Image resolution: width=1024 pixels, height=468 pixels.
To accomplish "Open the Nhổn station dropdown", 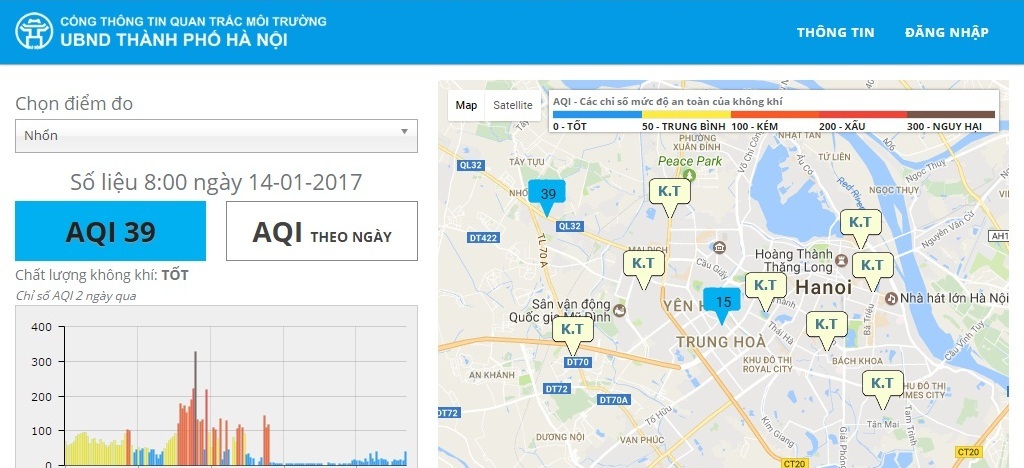I will coord(216,135).
